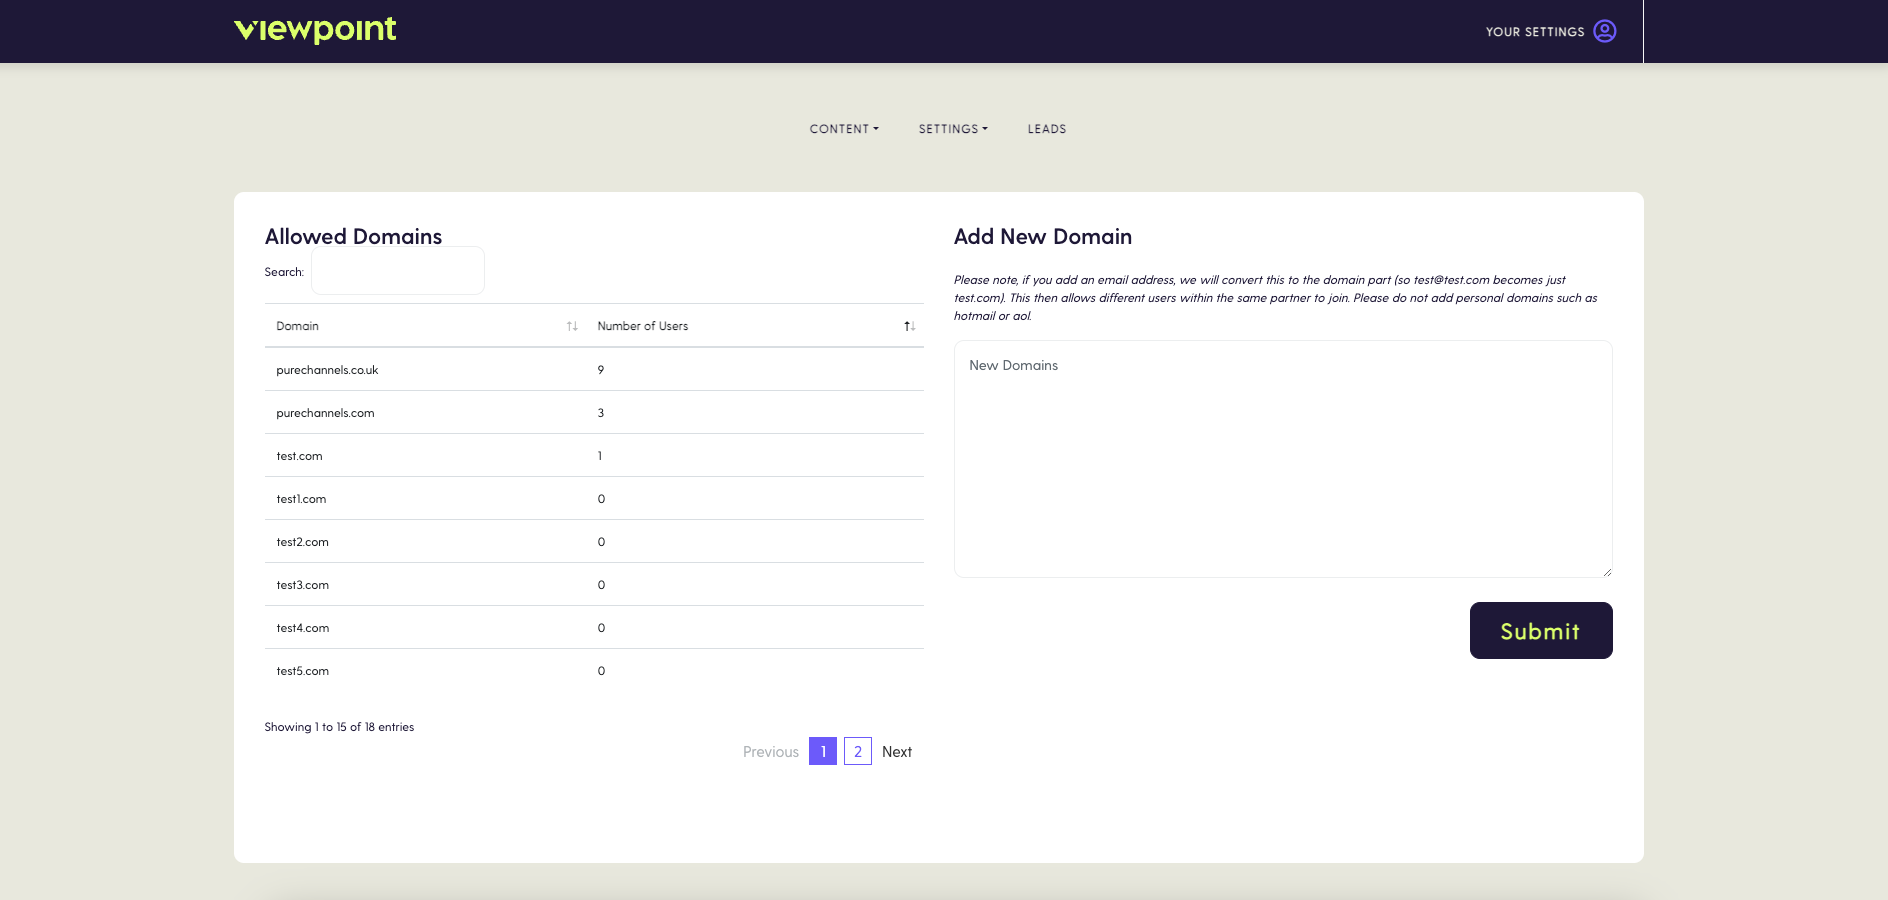This screenshot has height=900, width=1888.
Task: Select the test.com domain
Action: [x=299, y=456]
